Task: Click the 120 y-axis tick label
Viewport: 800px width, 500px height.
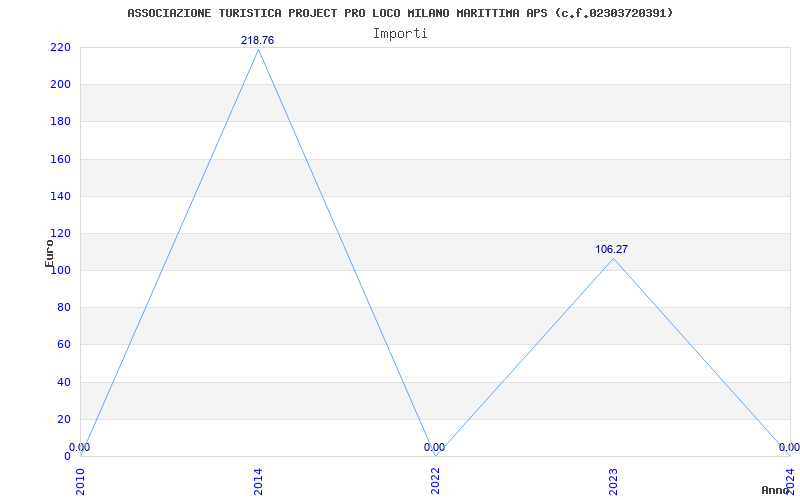Action: tap(60, 233)
